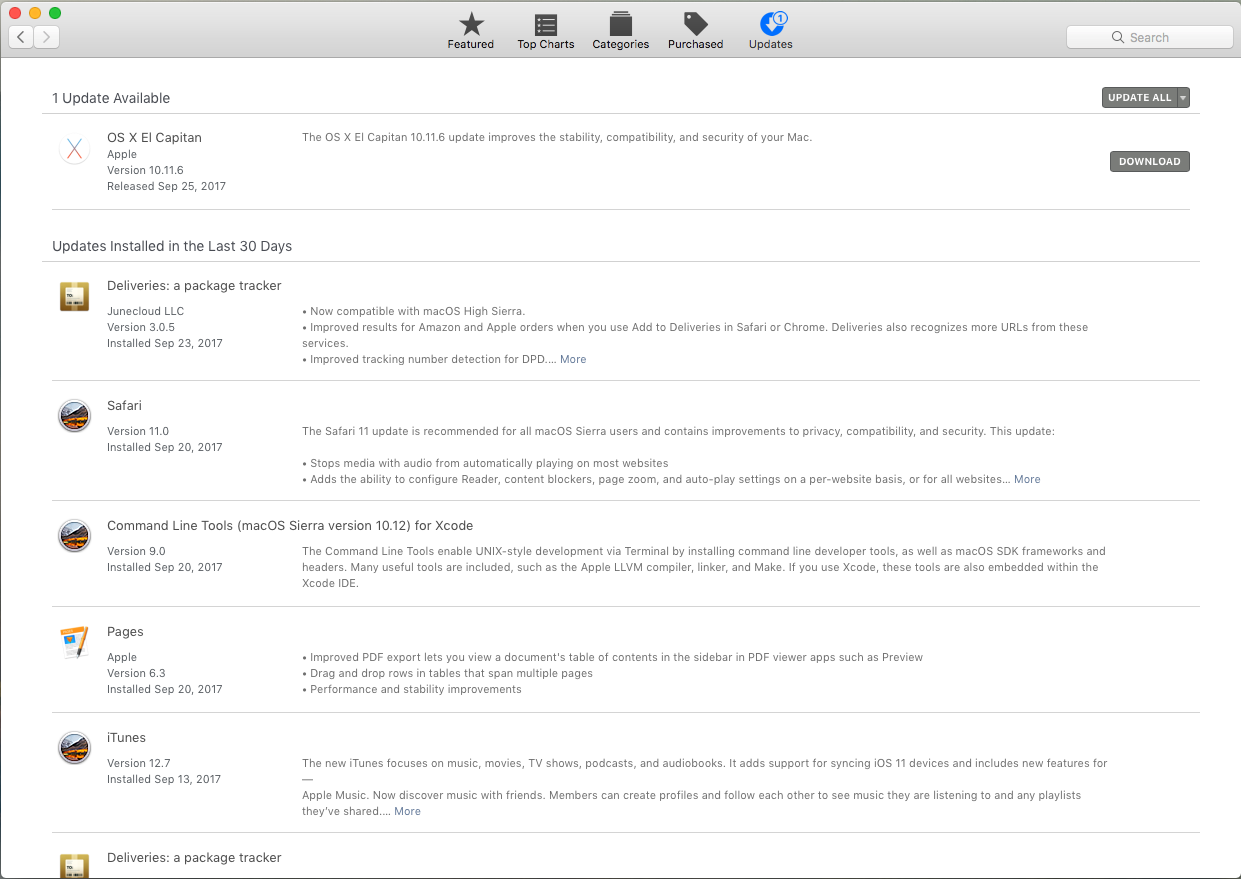The height and width of the screenshot is (879, 1241).
Task: Expand More in Deliveries release notes
Action: click(573, 359)
